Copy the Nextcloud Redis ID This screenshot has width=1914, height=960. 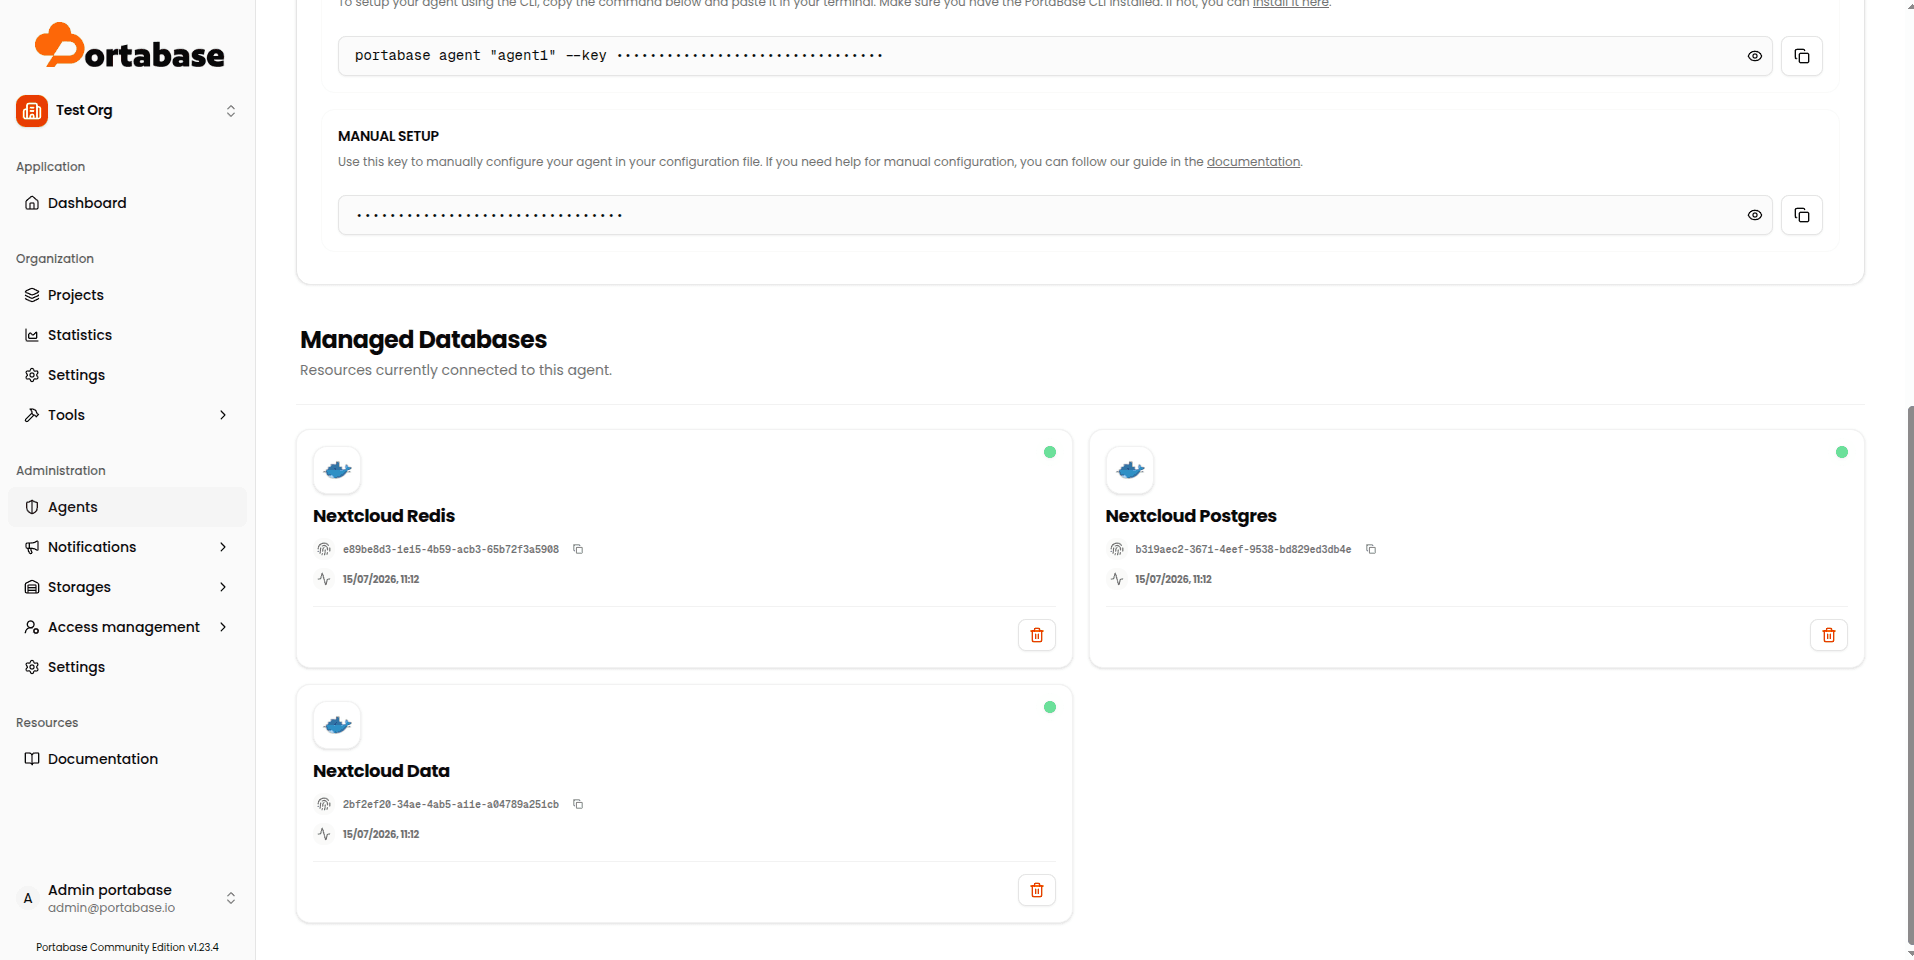click(x=578, y=549)
